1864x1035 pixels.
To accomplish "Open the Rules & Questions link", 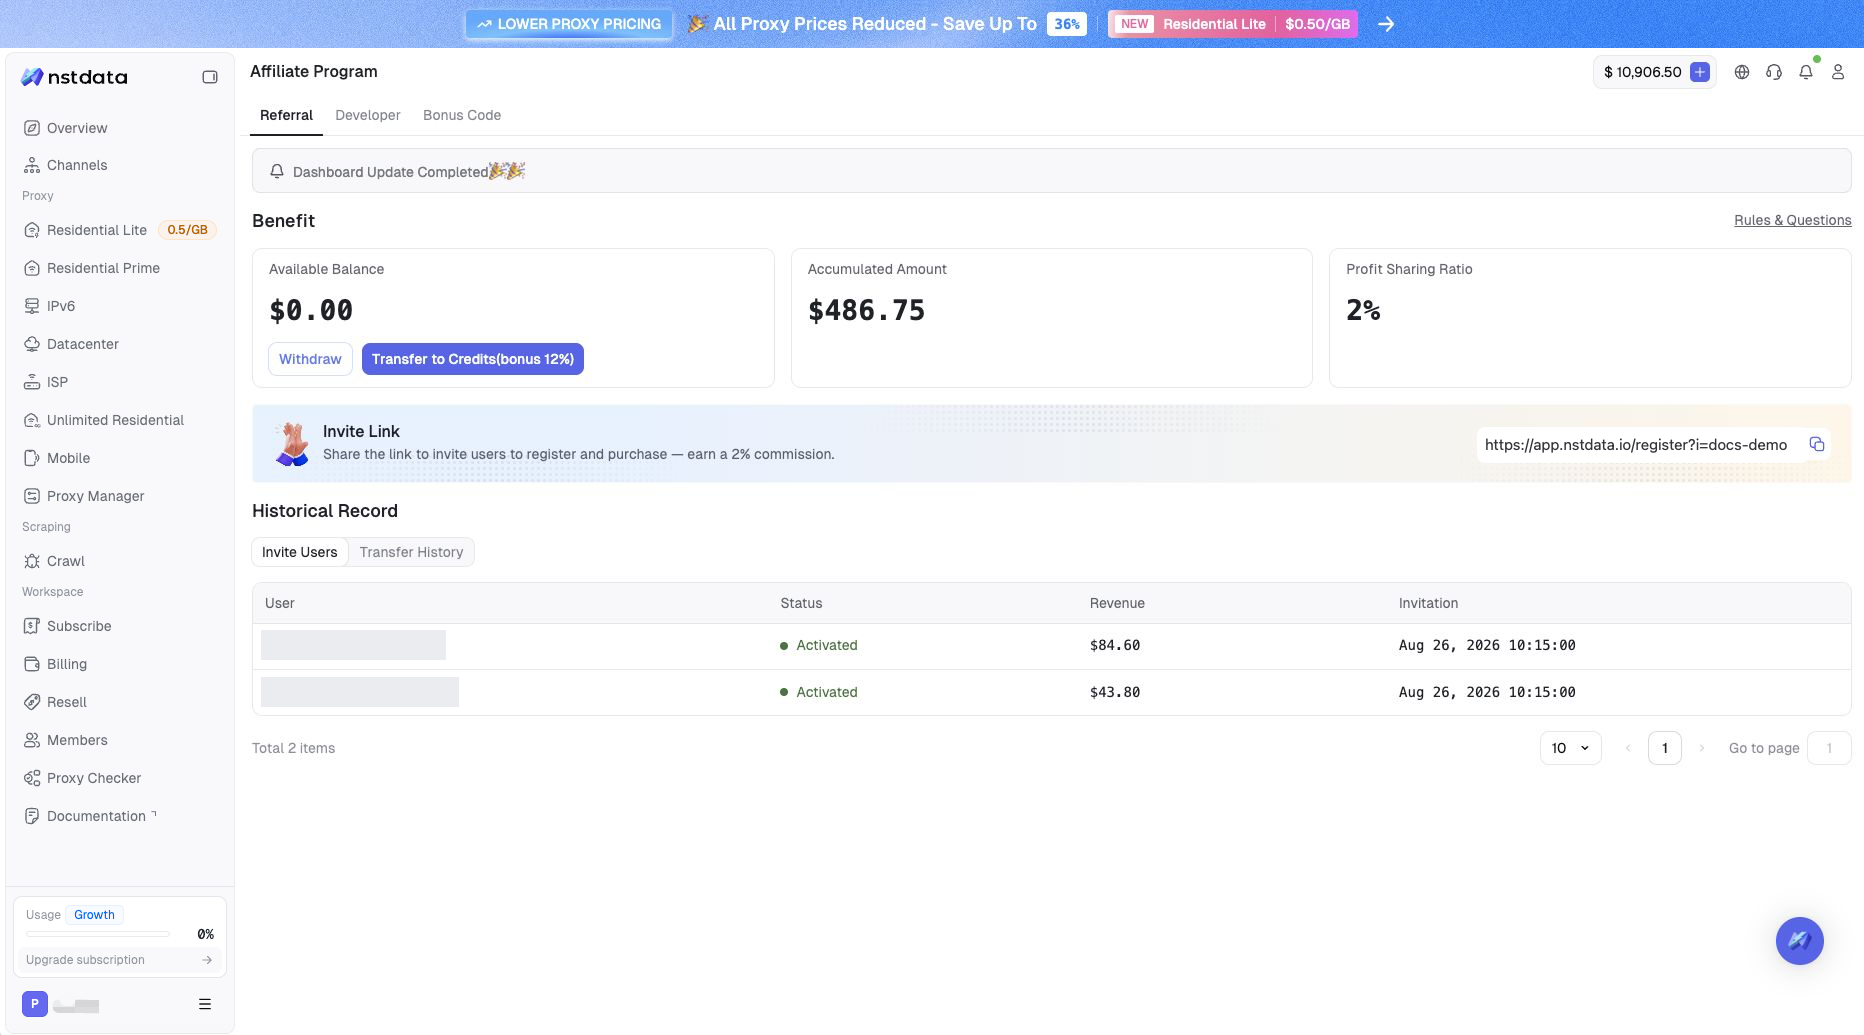I will (x=1792, y=220).
